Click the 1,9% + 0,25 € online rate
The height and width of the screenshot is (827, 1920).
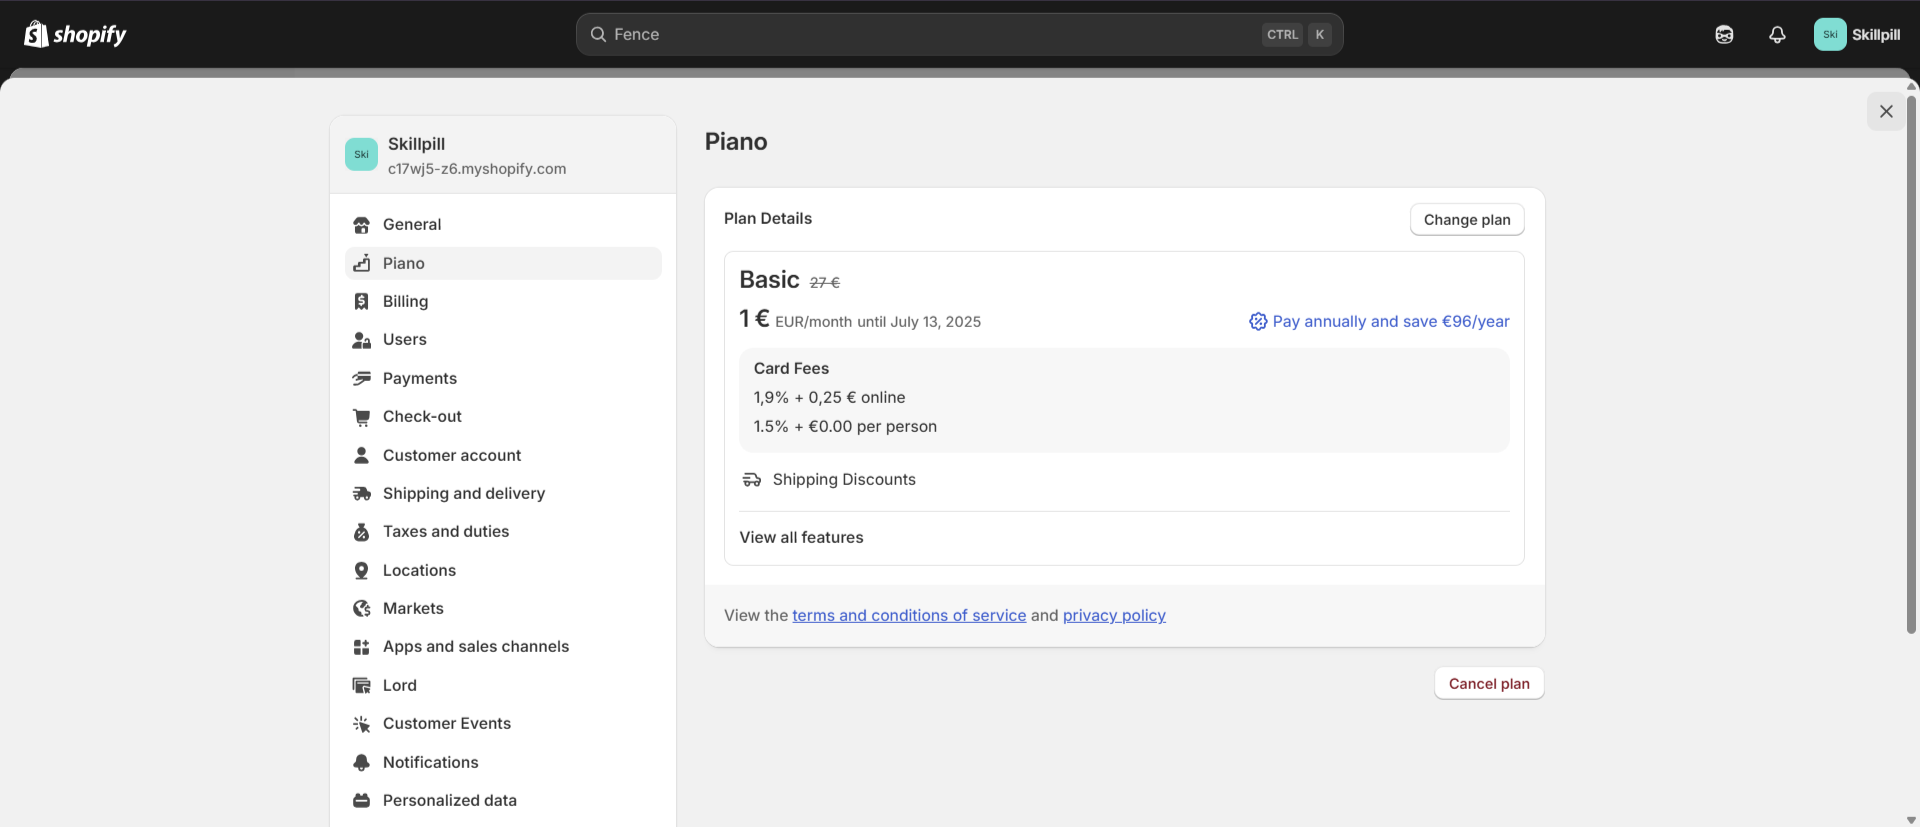click(x=829, y=398)
